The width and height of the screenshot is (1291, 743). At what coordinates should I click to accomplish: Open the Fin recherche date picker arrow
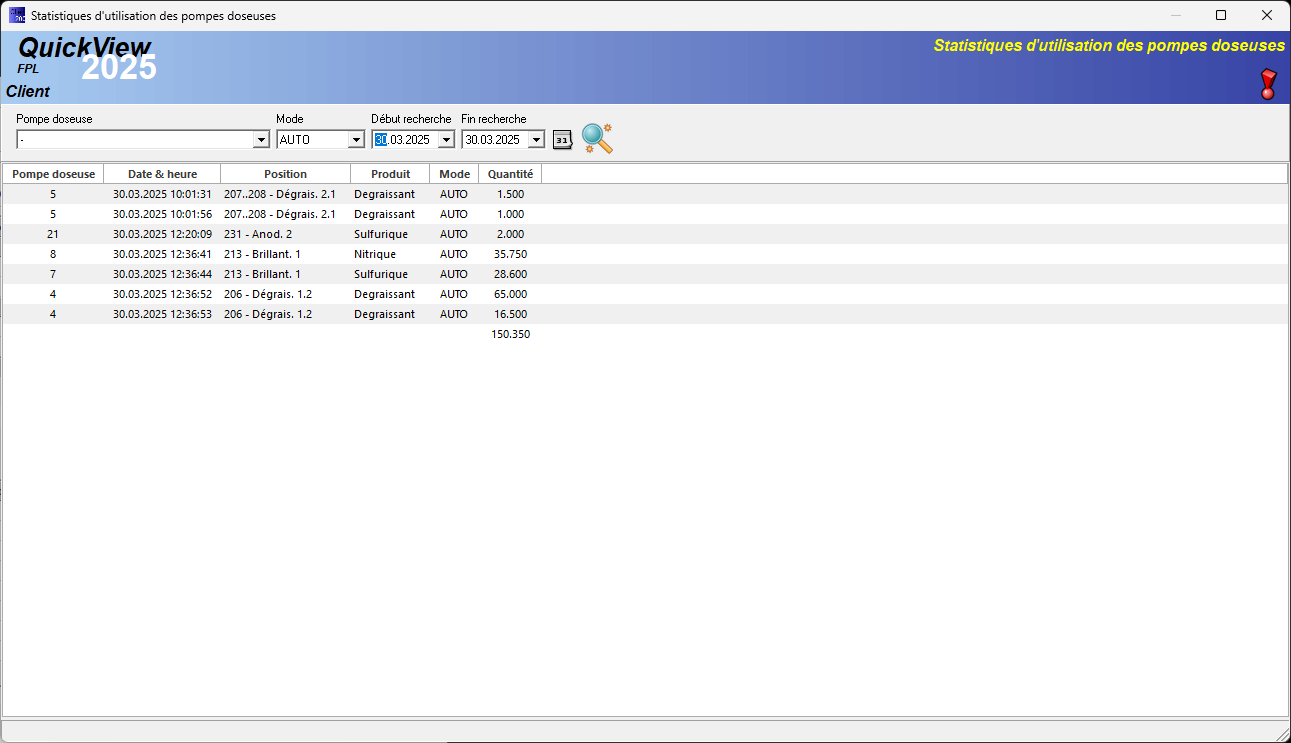pos(536,140)
